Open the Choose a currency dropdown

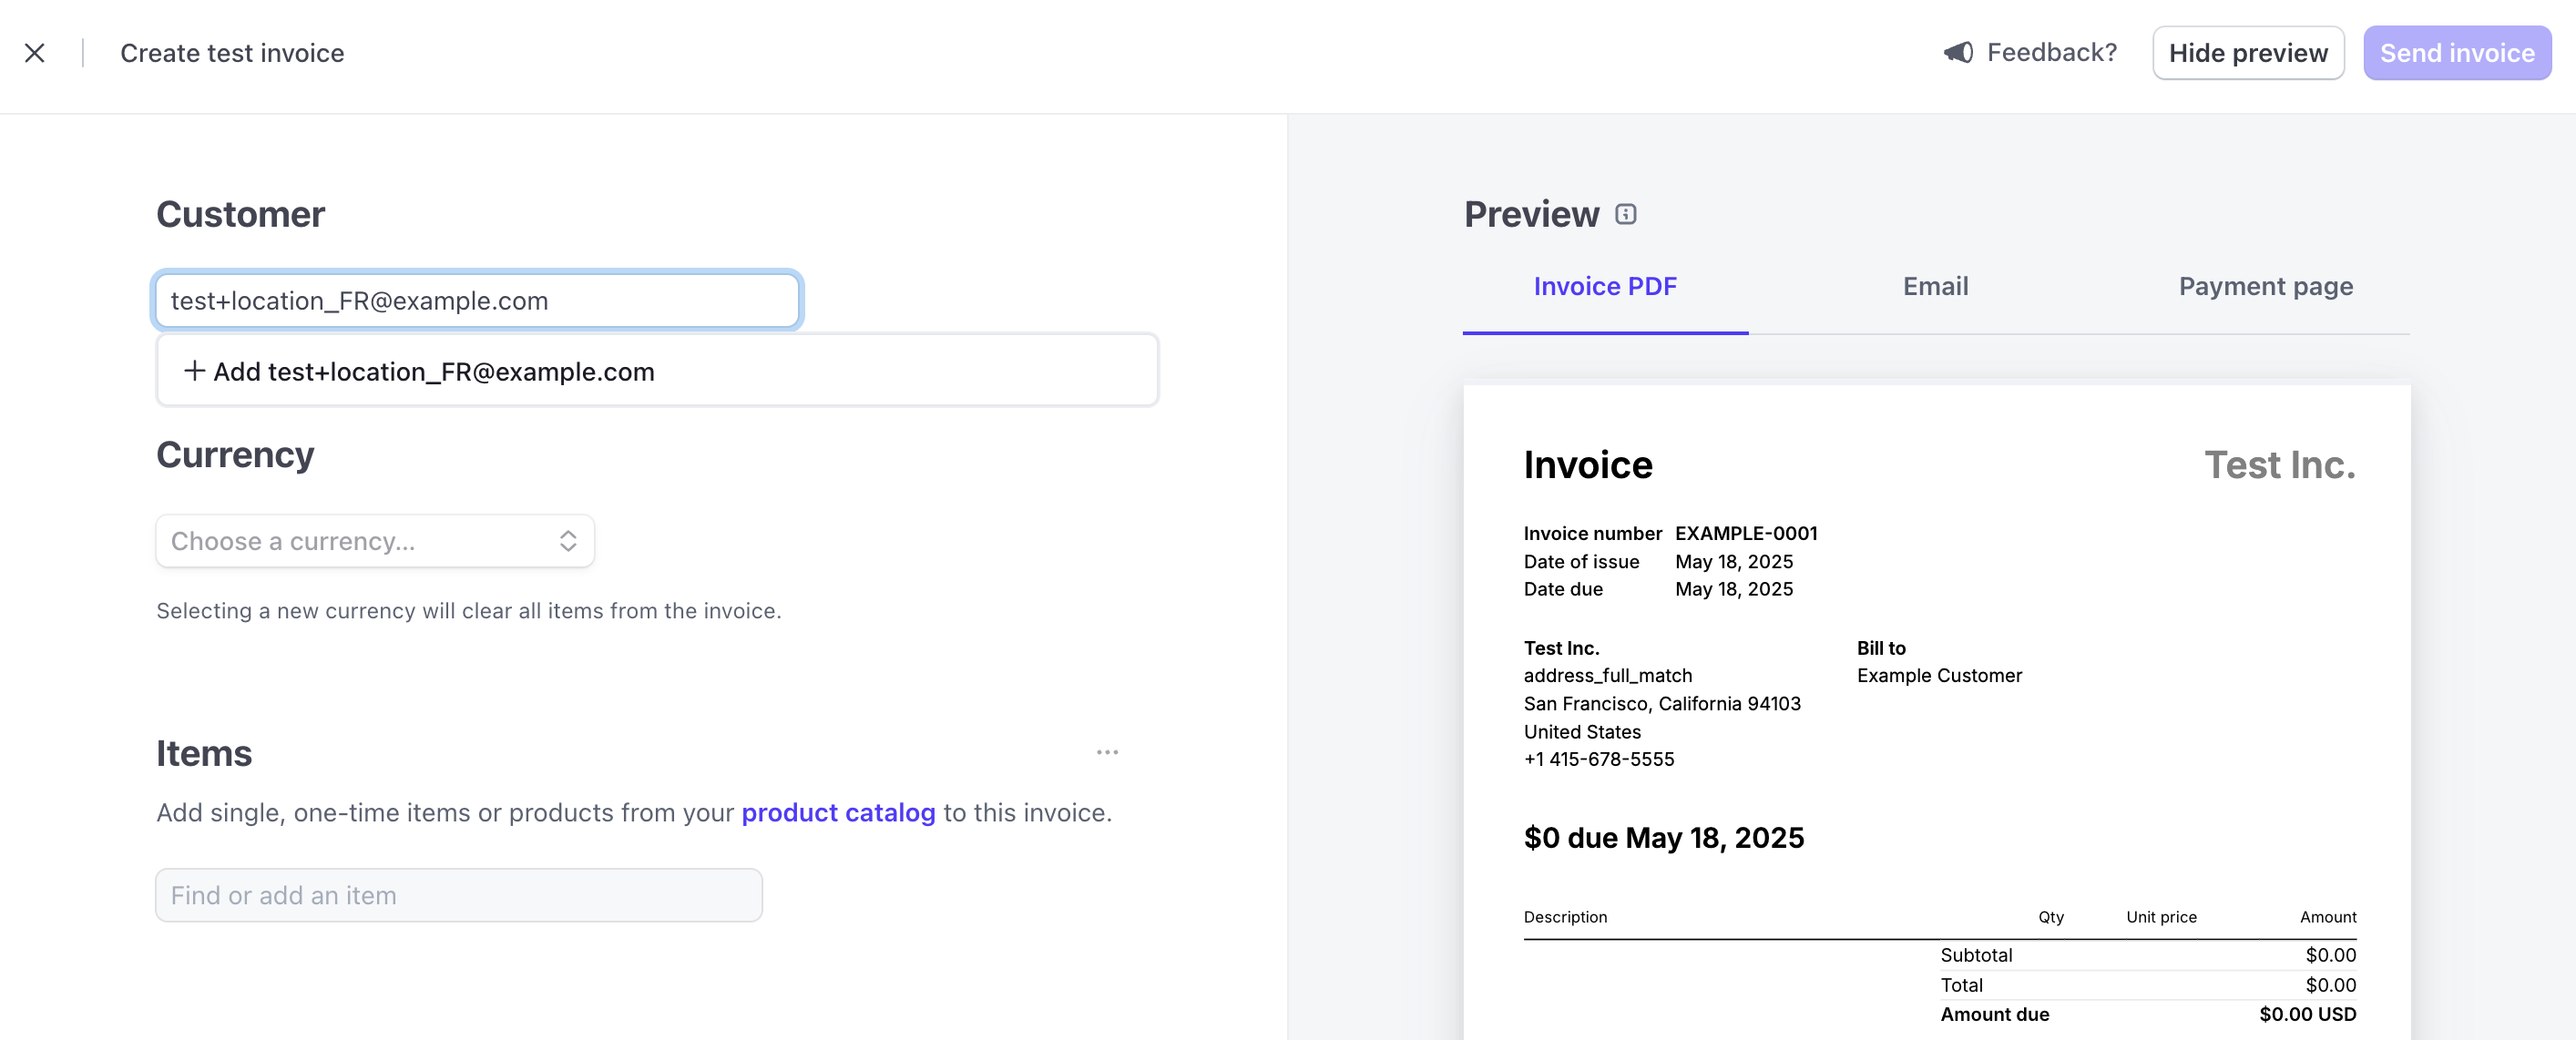click(375, 541)
